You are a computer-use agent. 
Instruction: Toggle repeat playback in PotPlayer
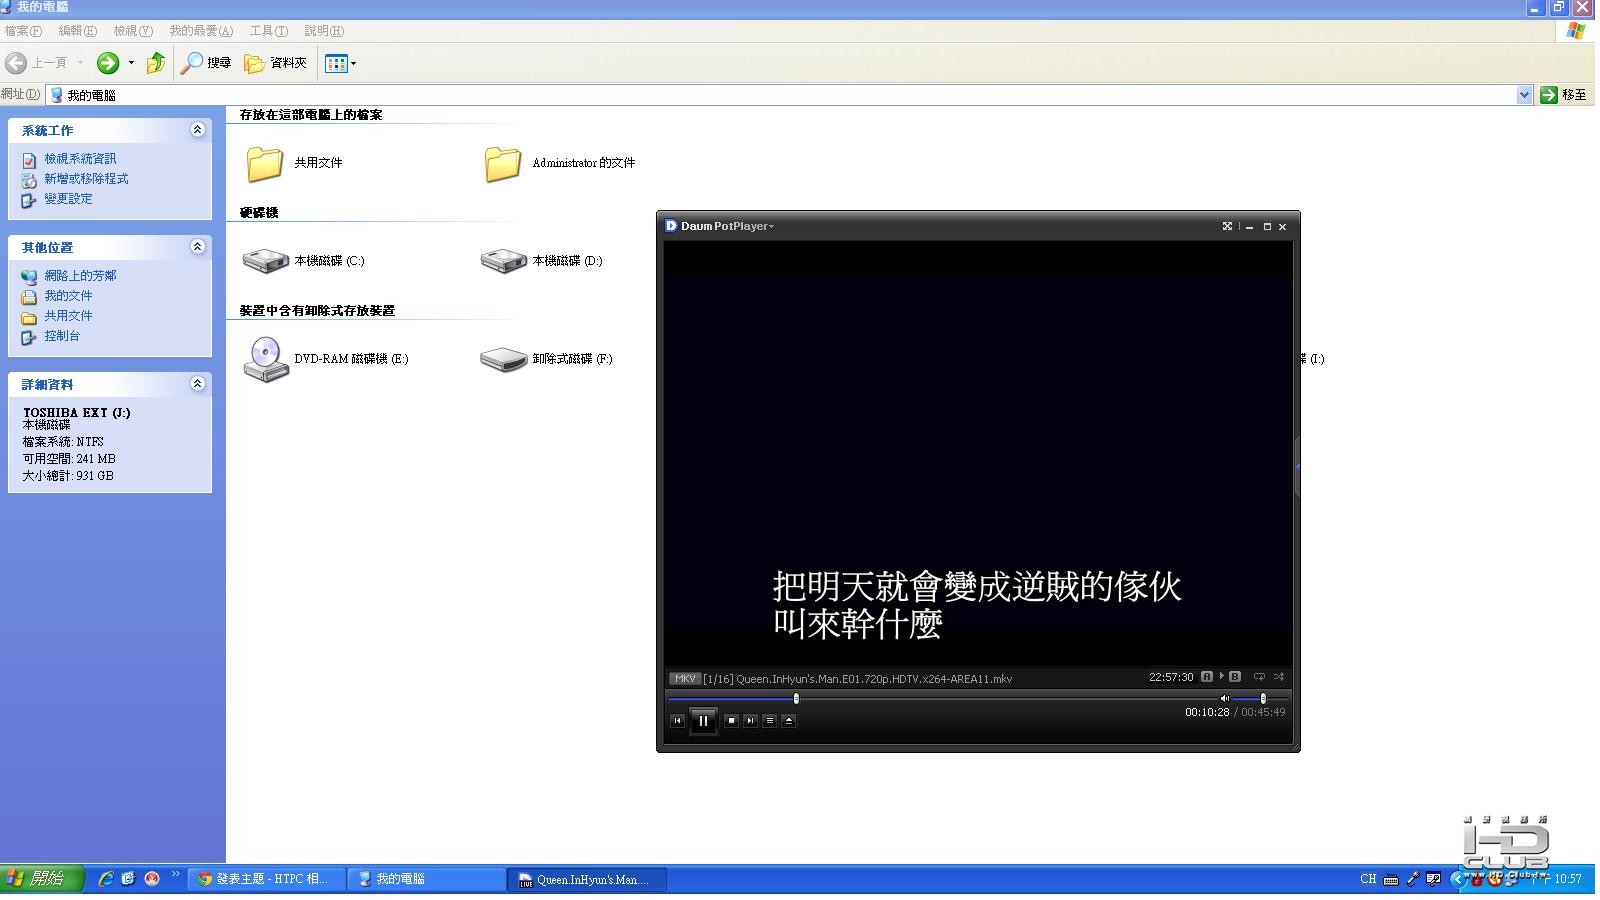(x=1259, y=677)
